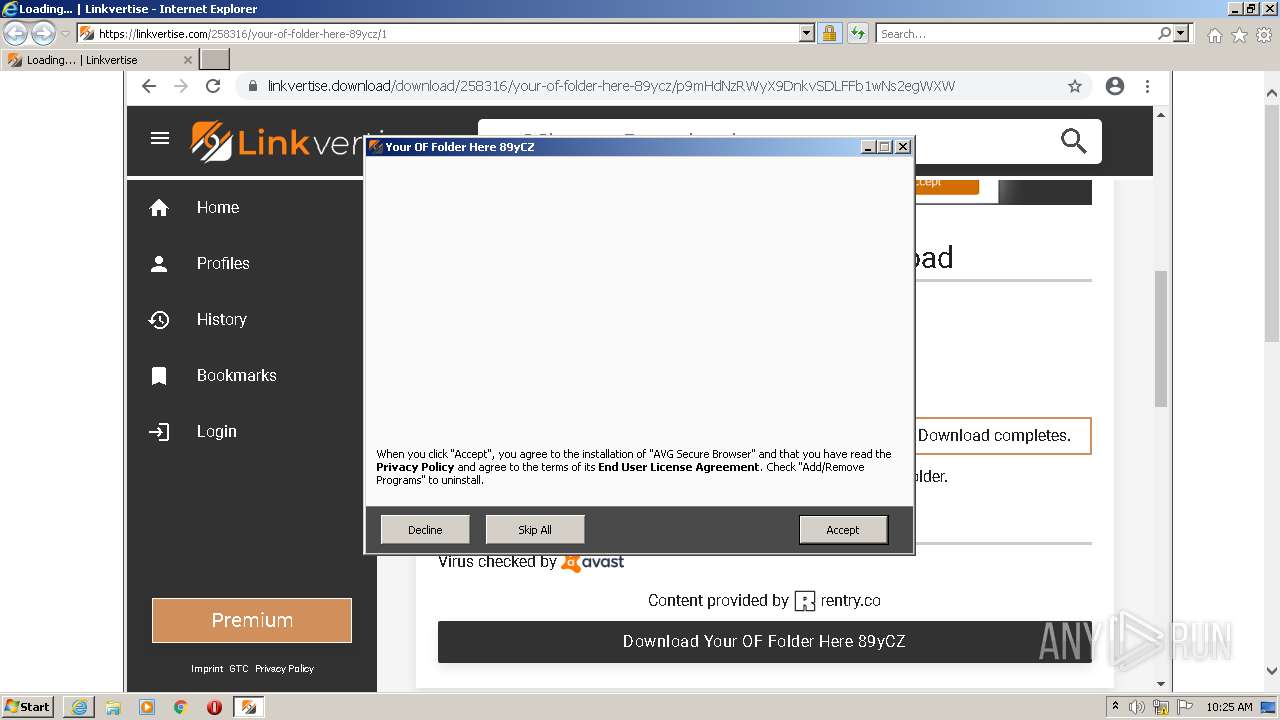Minimize the installer dialog window
This screenshot has height=720, width=1280.
(869, 147)
